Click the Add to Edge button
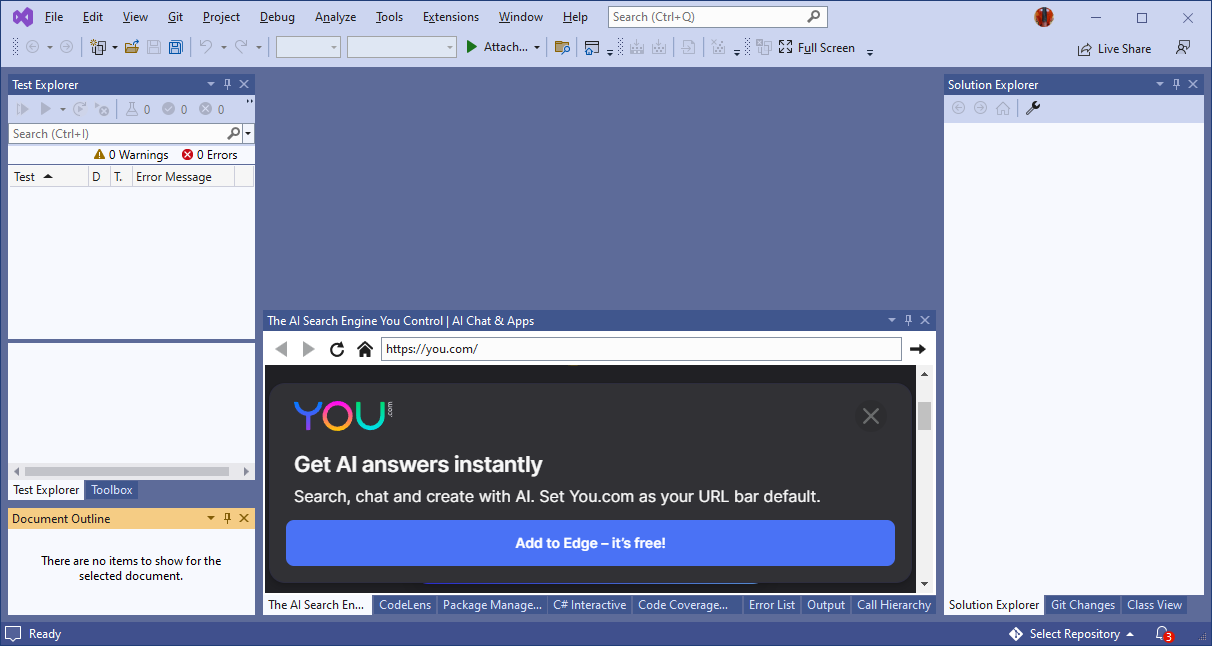 pos(590,543)
